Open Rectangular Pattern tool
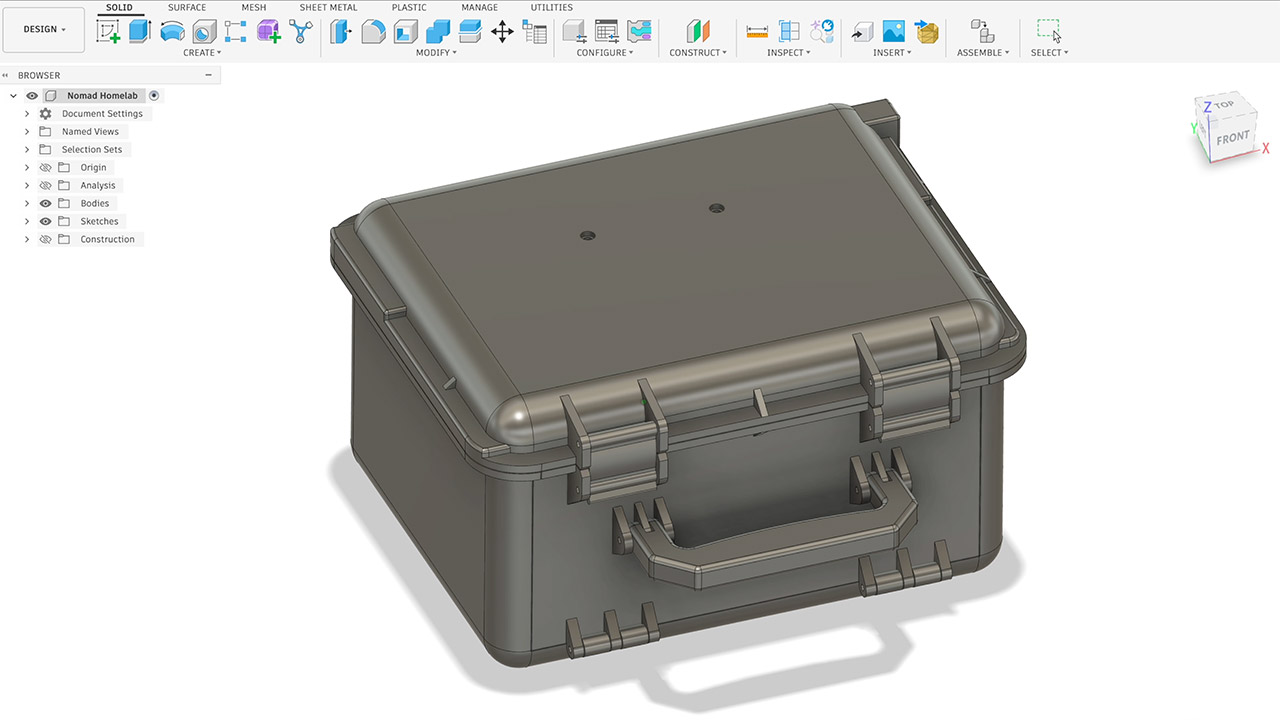Image resolution: width=1280 pixels, height=720 pixels. [x=236, y=31]
